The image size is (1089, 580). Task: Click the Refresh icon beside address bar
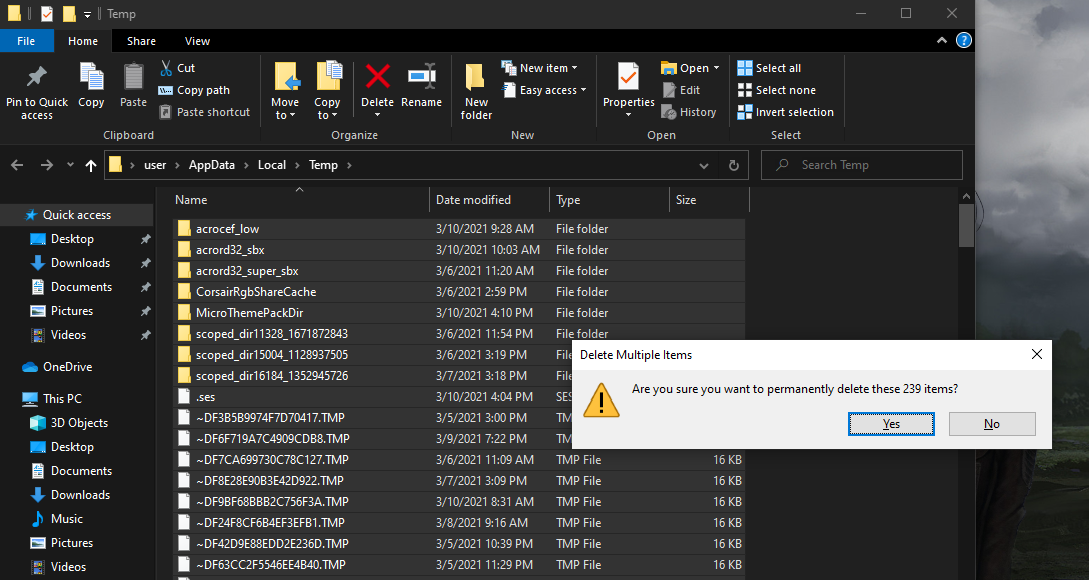pyautogui.click(x=733, y=165)
